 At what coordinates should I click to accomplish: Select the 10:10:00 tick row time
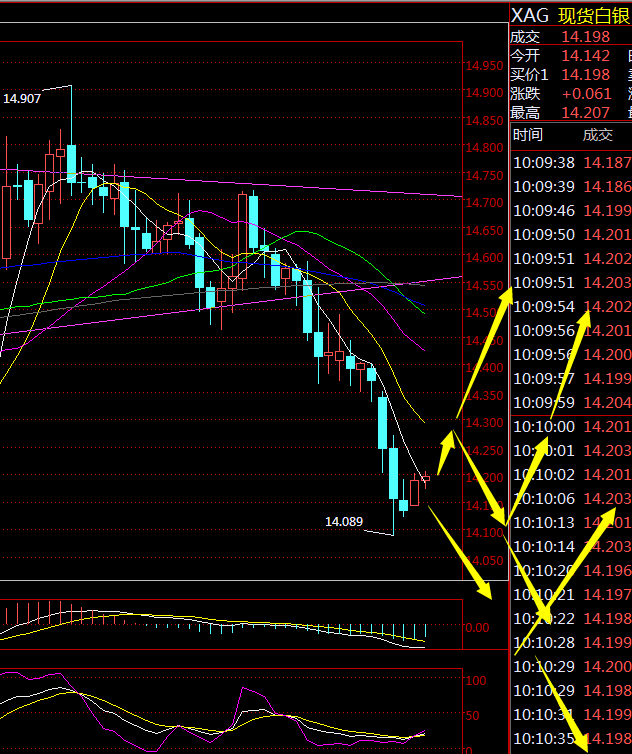[x=544, y=427]
